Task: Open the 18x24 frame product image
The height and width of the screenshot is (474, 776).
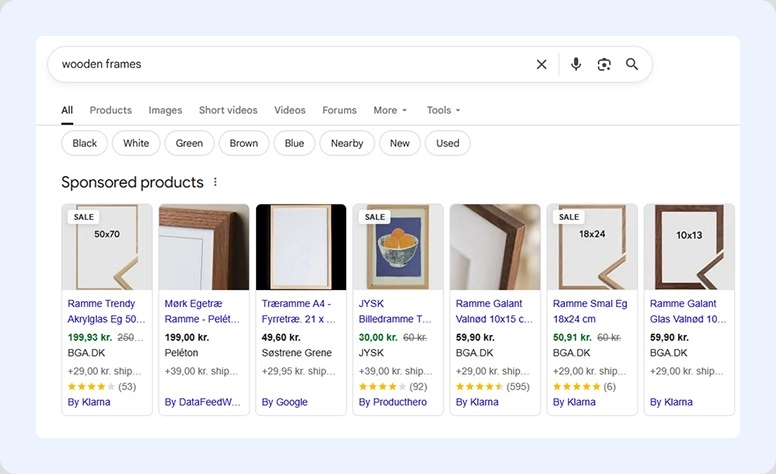Action: [592, 247]
